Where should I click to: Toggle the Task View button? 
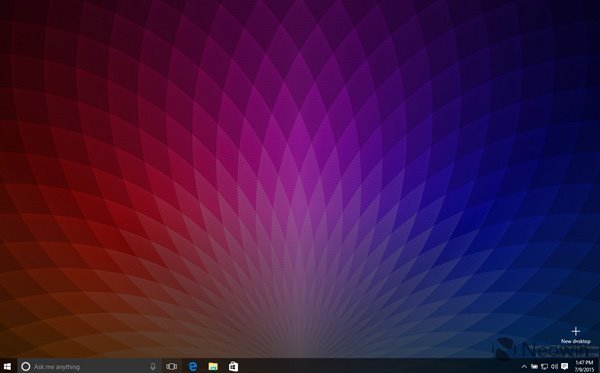point(171,366)
